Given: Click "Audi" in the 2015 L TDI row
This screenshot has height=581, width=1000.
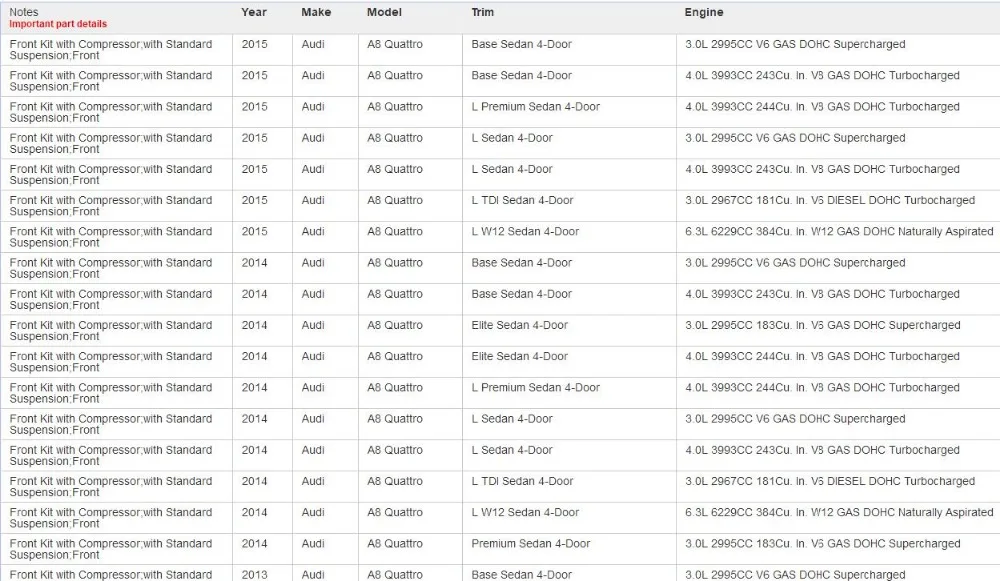Looking at the screenshot, I should click(313, 200).
